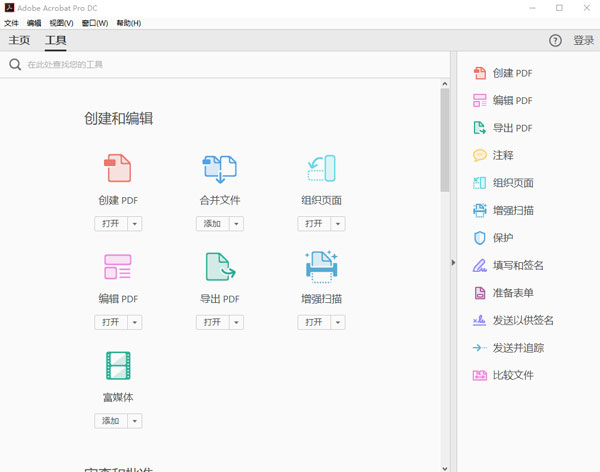Click the 合并文件 tool icon
Screen dimensions: 600x472
click(220, 169)
